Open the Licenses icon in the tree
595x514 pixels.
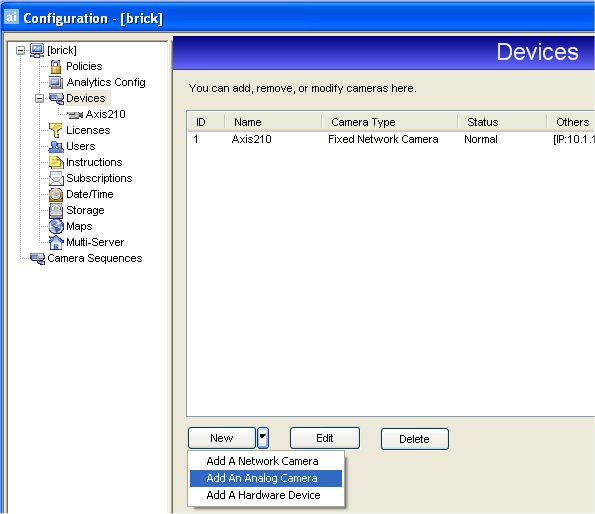tap(55, 130)
